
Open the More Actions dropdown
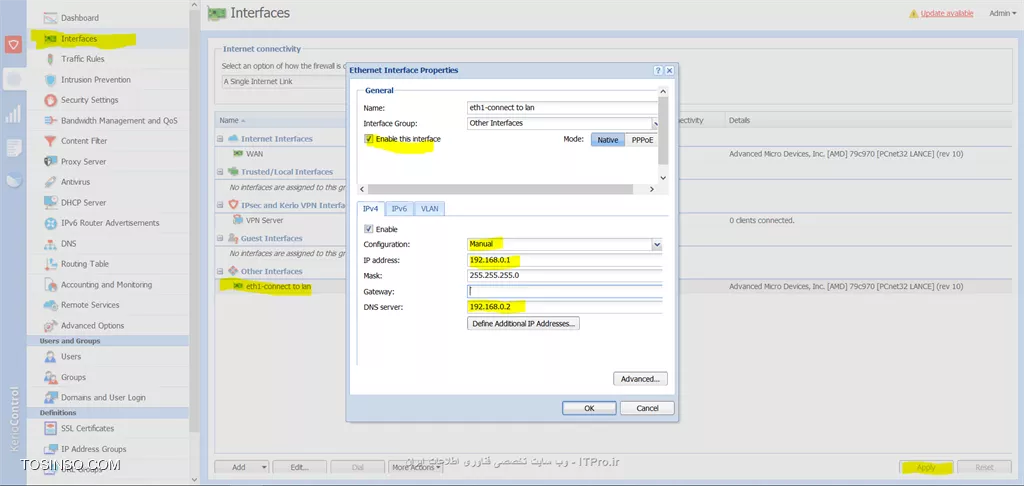coord(415,467)
